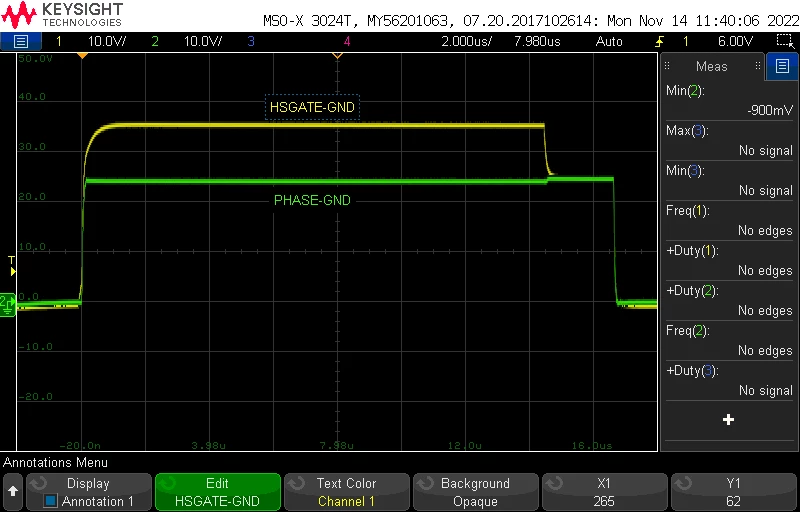
Task: Select the Meas sidebar tab
Action: (712, 66)
